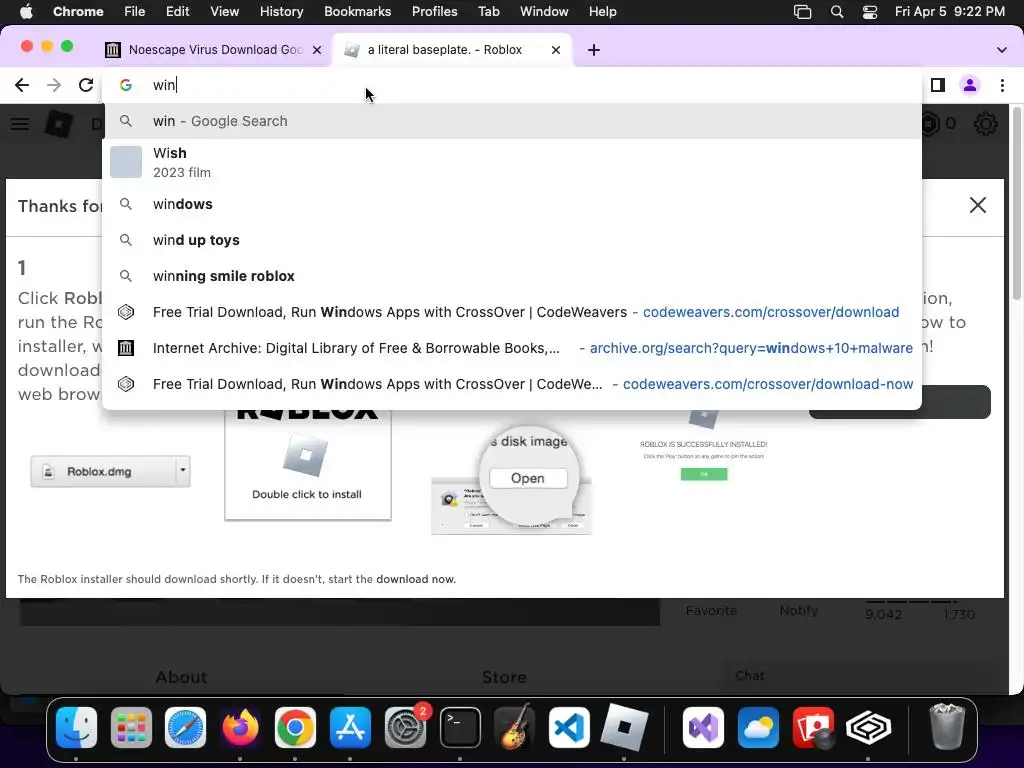The width and height of the screenshot is (1024, 768).
Task: Close the a literal baseplate tab
Action: tap(556, 50)
